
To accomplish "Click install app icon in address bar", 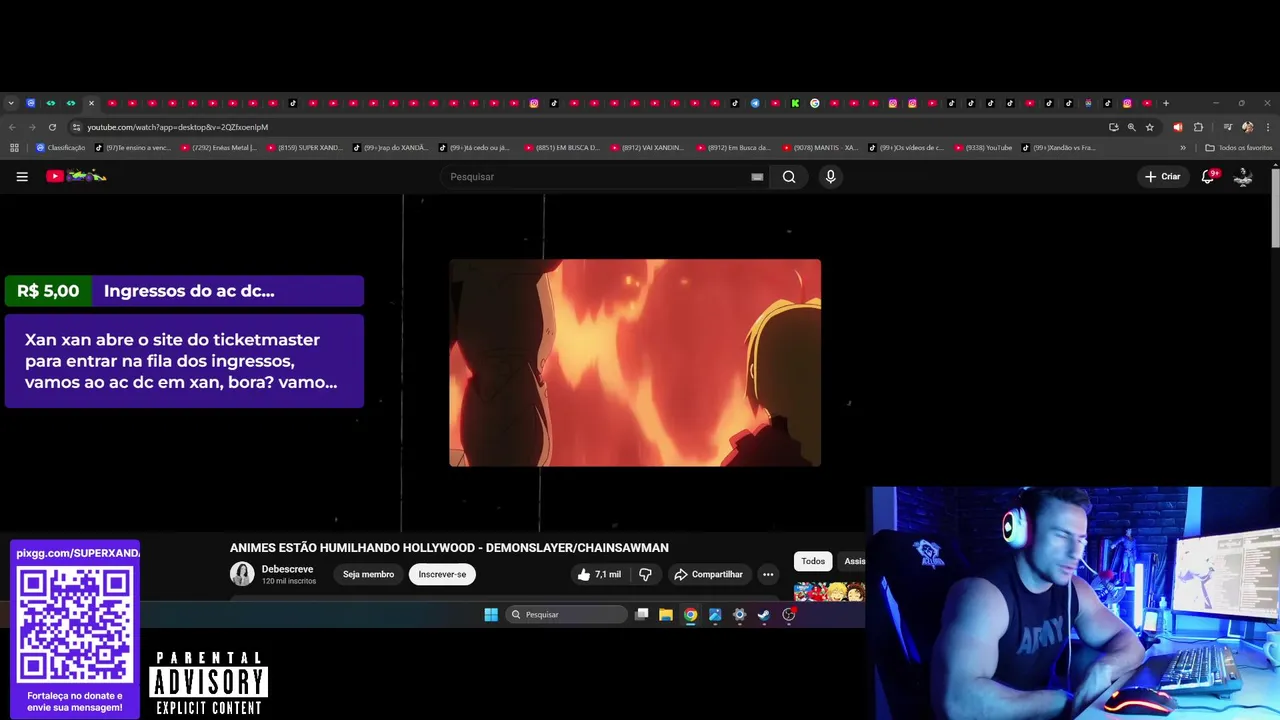I will 1113,127.
